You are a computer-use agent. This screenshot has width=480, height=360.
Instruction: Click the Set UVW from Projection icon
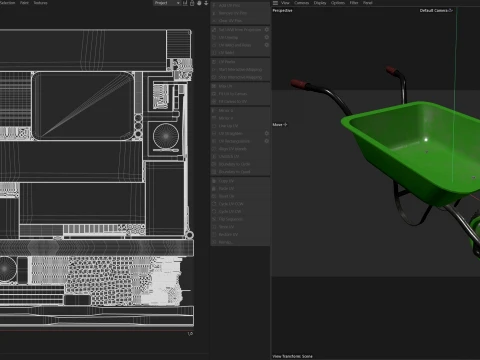click(214, 30)
